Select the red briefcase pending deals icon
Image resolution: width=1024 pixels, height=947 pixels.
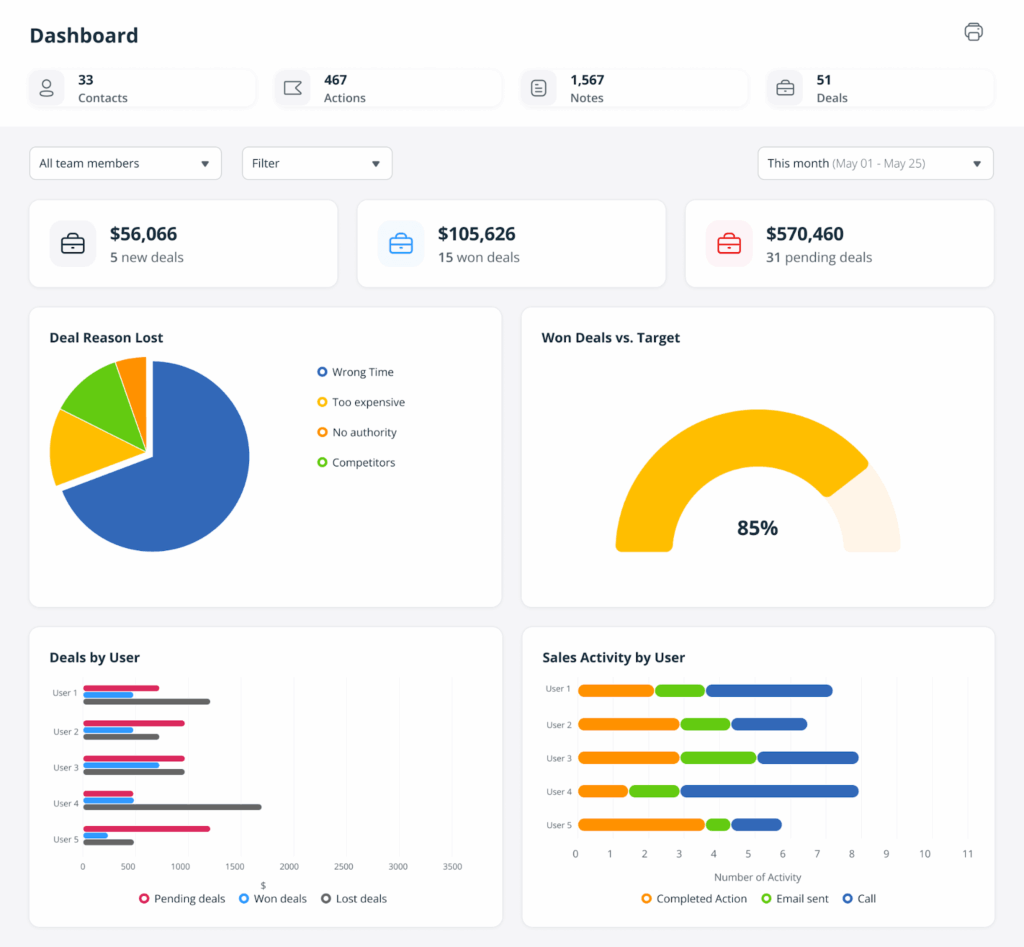click(729, 244)
